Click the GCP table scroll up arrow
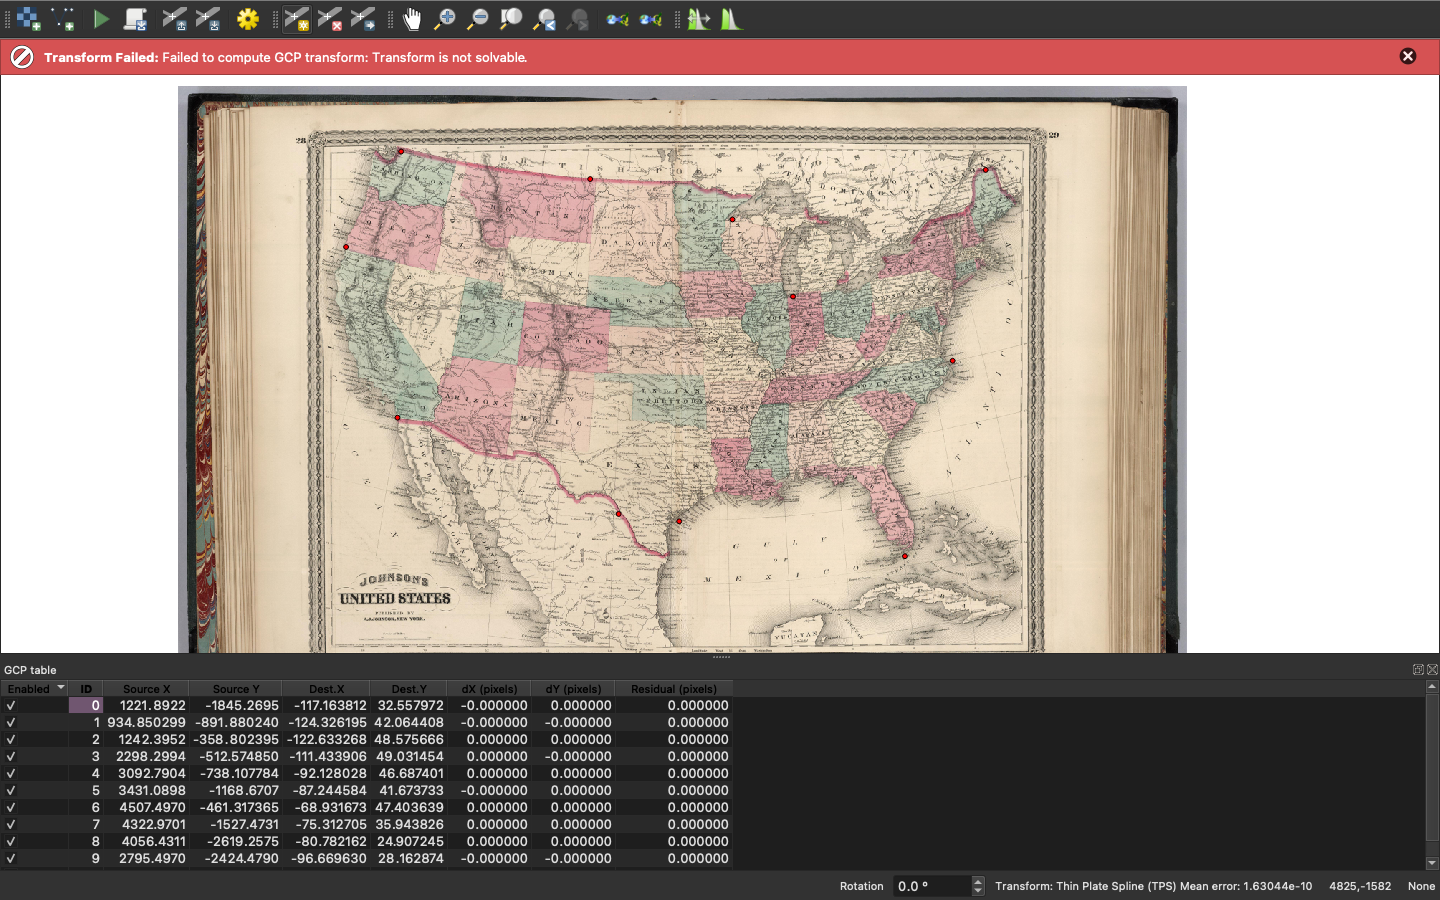The image size is (1440, 900). [1432, 687]
